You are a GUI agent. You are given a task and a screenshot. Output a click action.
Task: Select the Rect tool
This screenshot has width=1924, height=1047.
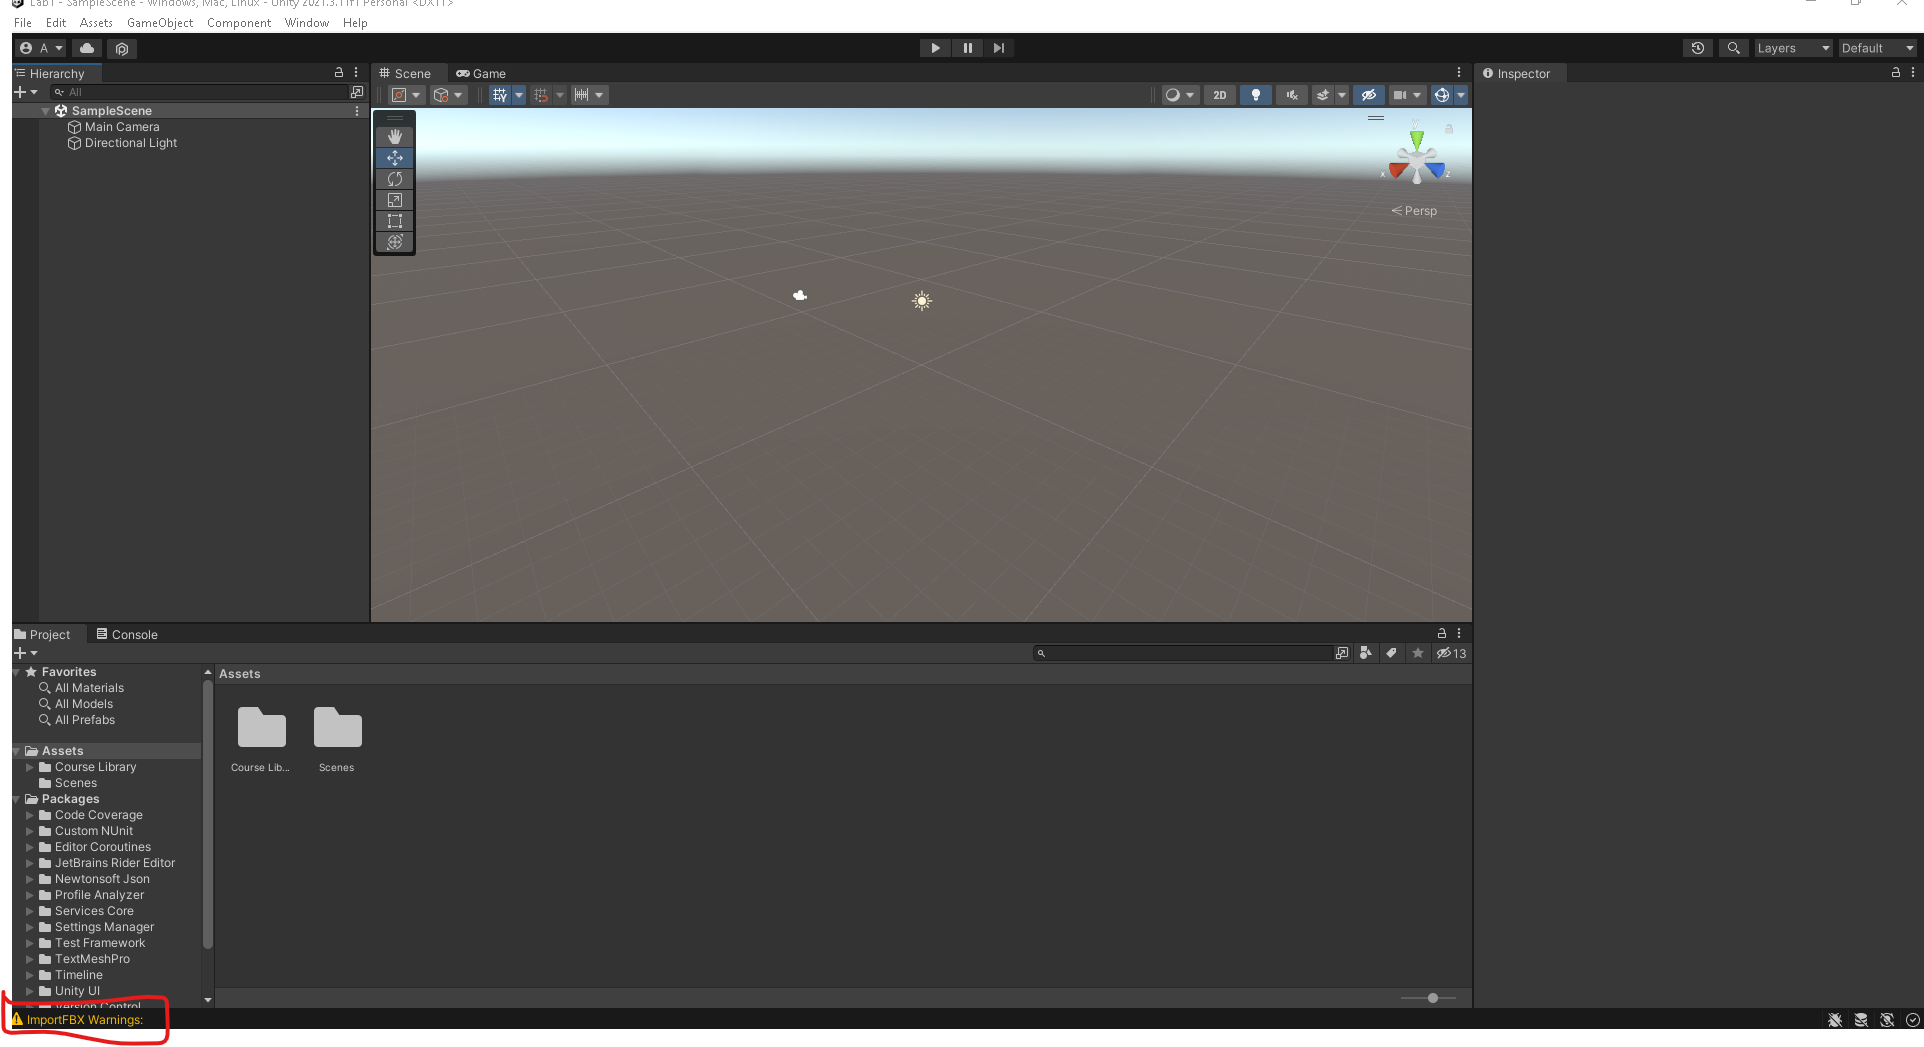[395, 221]
